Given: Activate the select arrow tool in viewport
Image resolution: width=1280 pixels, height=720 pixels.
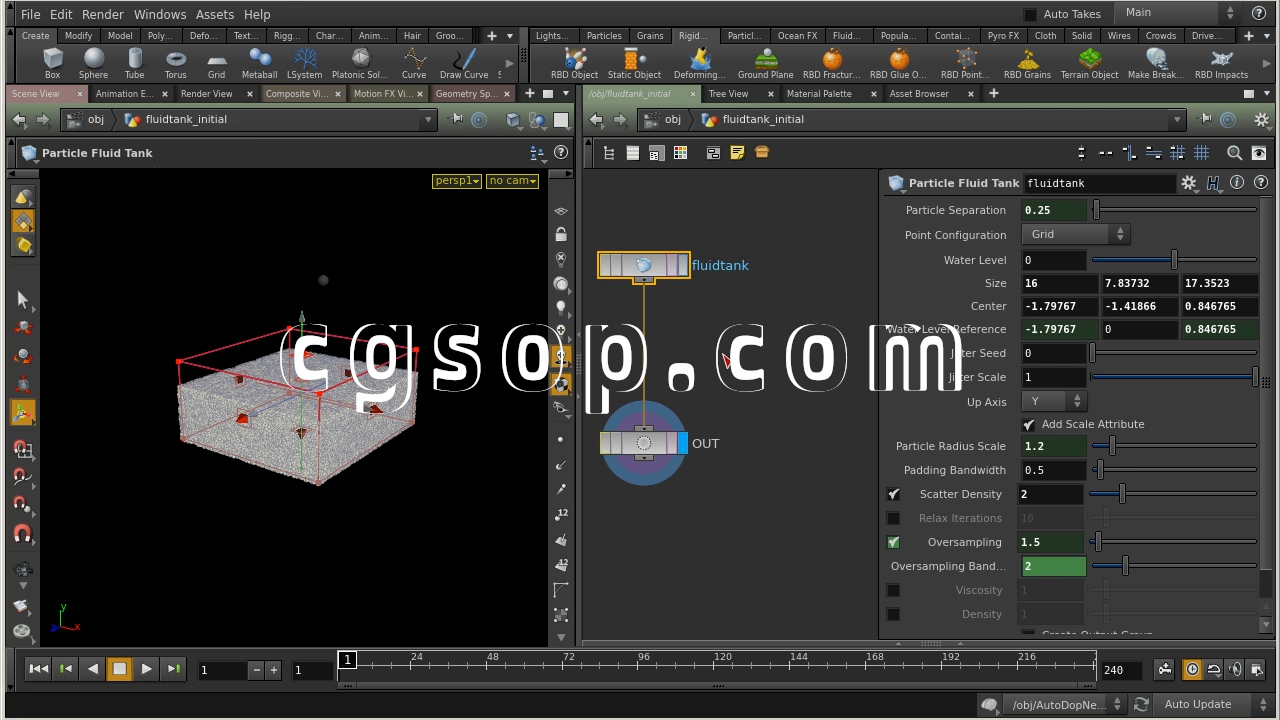Looking at the screenshot, I should point(22,300).
